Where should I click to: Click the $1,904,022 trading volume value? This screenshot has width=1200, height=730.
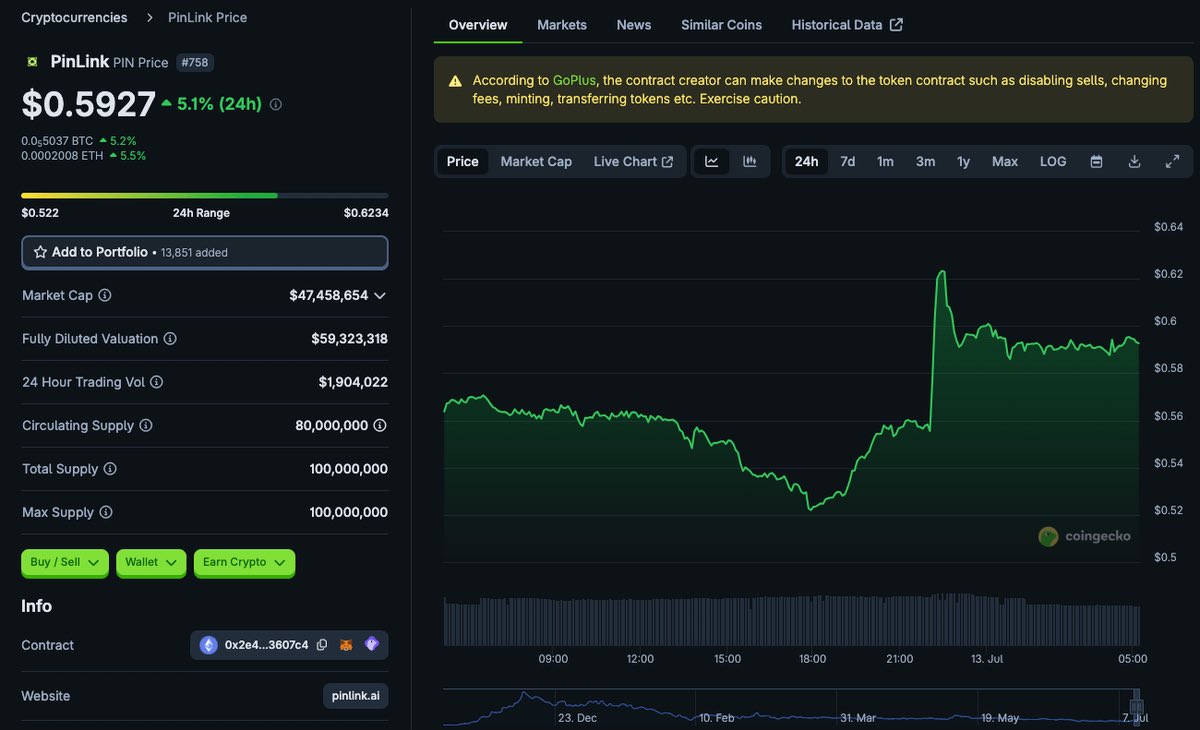(x=353, y=382)
